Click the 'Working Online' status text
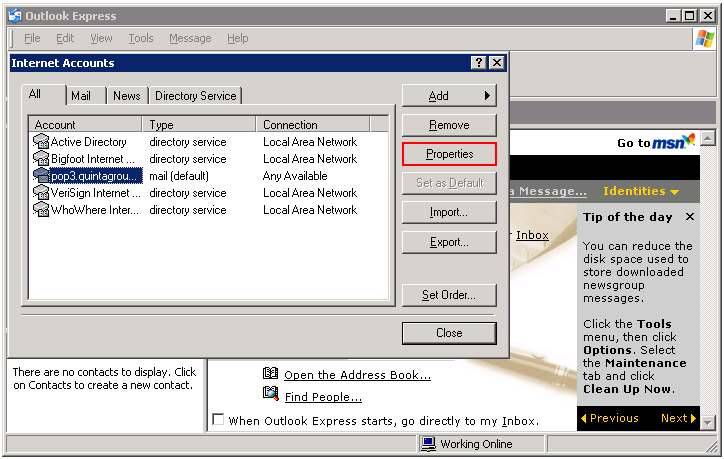 click(x=476, y=444)
